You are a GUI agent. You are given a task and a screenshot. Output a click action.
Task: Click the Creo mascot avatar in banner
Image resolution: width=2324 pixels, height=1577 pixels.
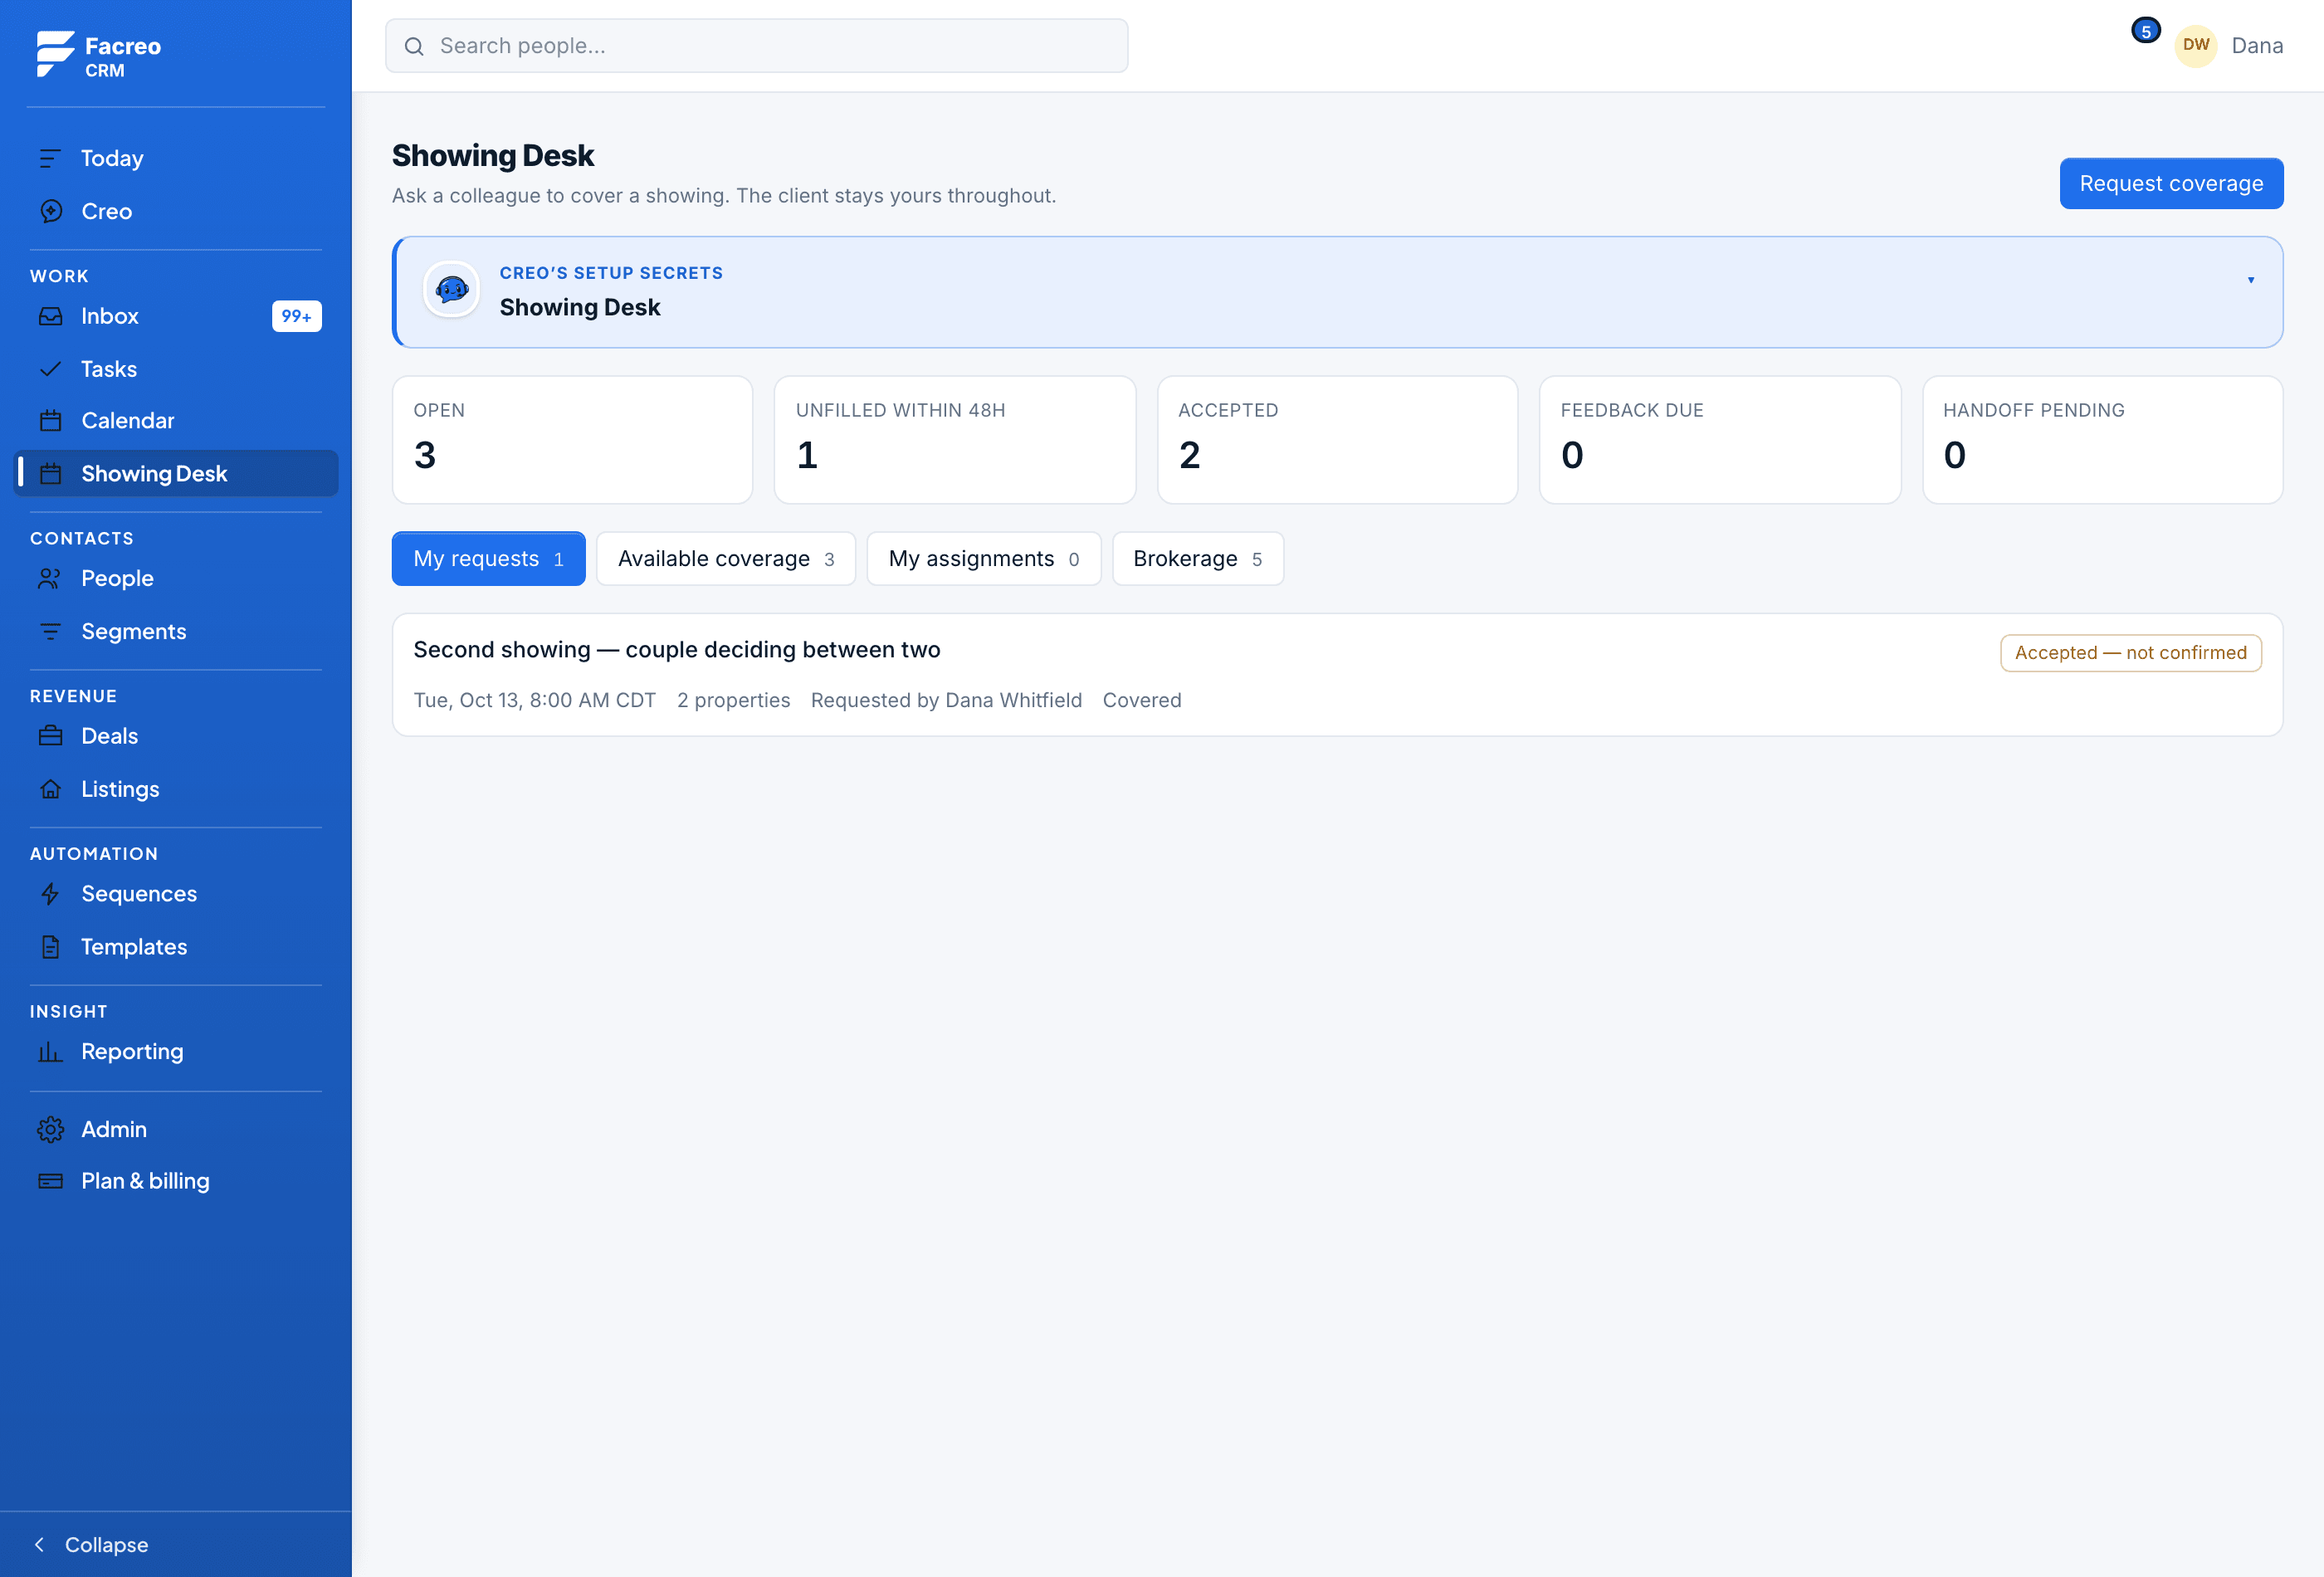(x=452, y=290)
